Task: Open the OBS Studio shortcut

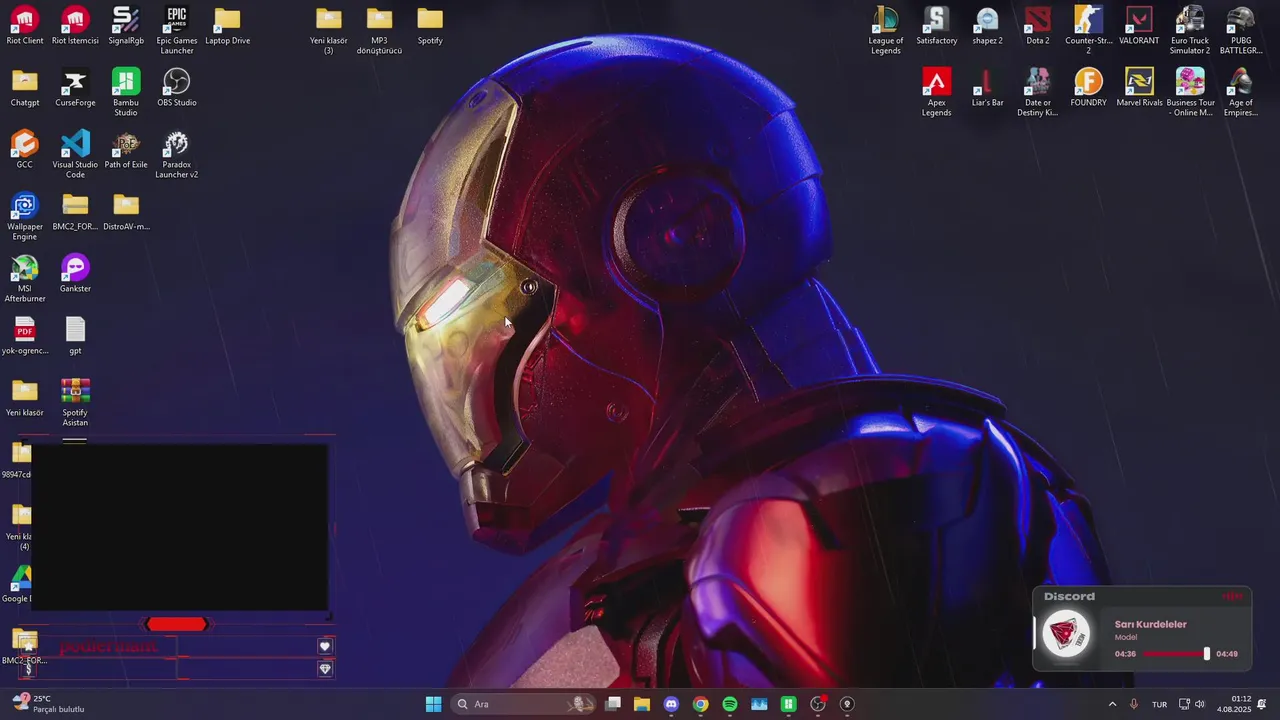Action: coord(177,88)
